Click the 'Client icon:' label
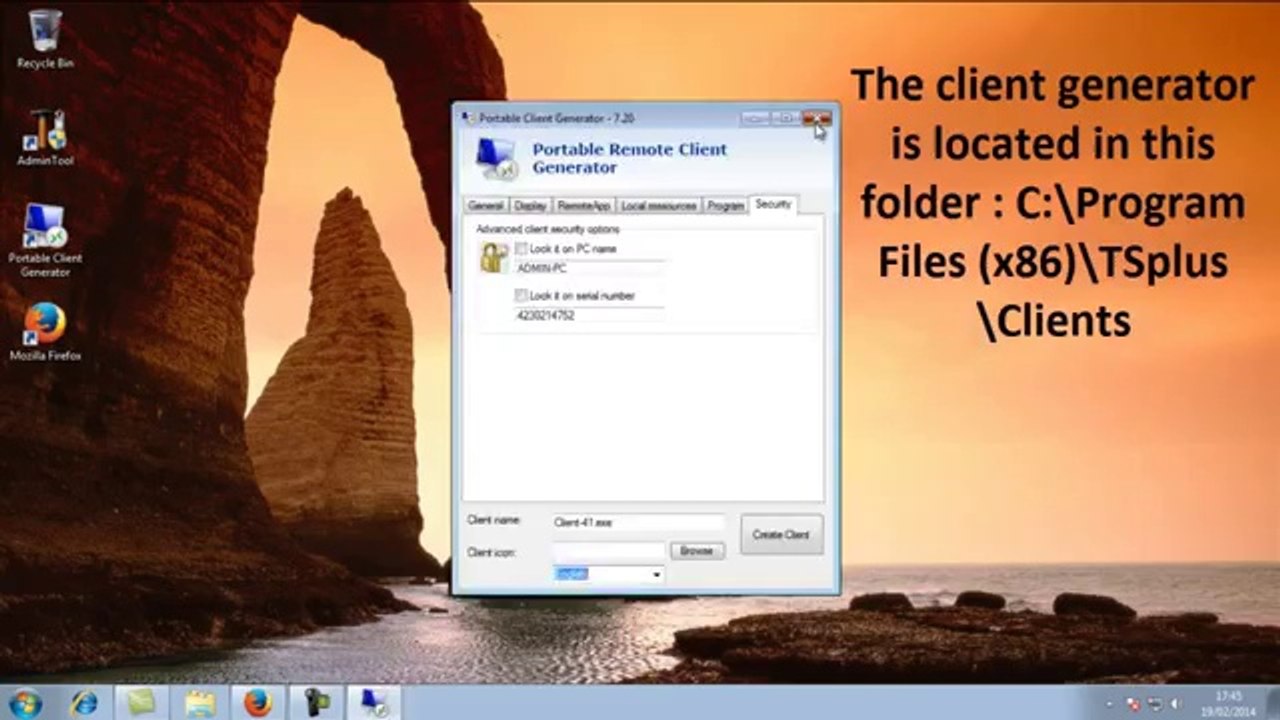1280x720 pixels. 491,552
